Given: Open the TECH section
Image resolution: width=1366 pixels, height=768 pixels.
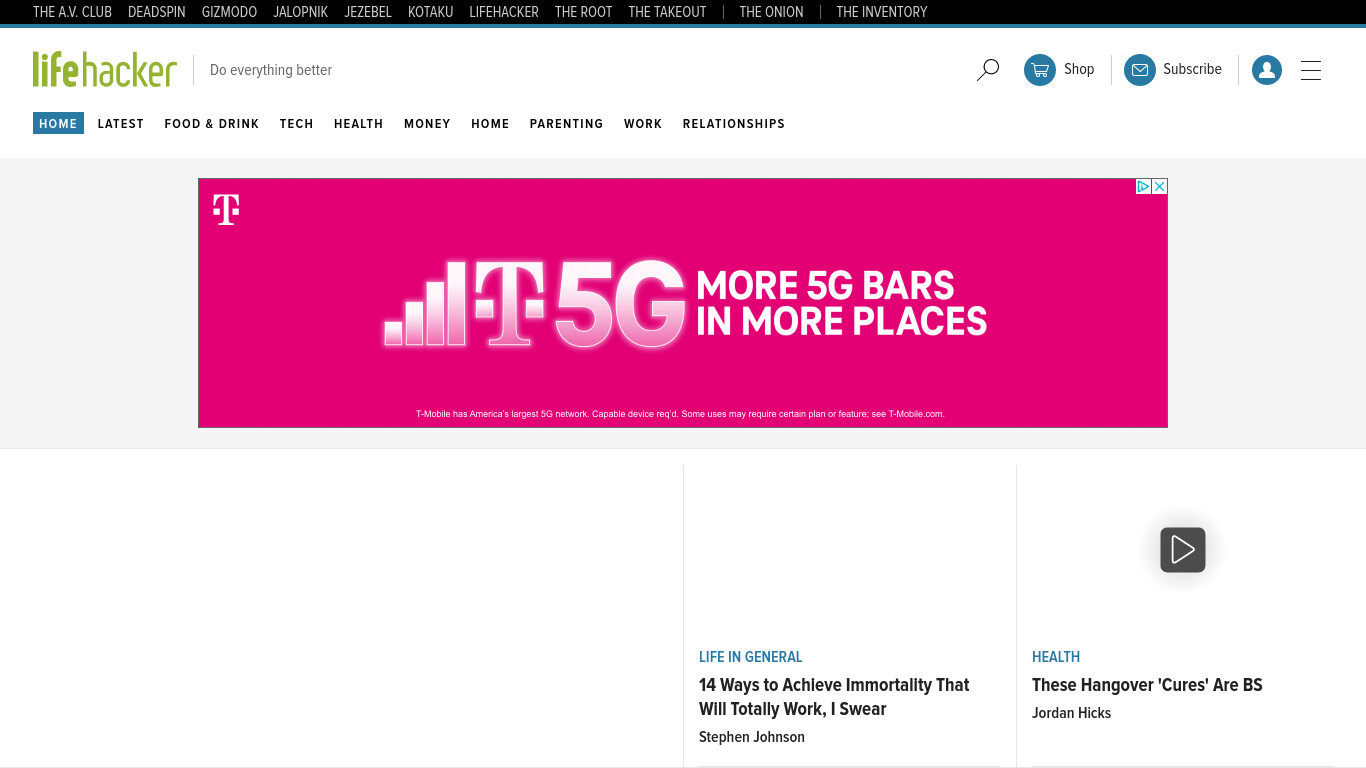Looking at the screenshot, I should 297,124.
